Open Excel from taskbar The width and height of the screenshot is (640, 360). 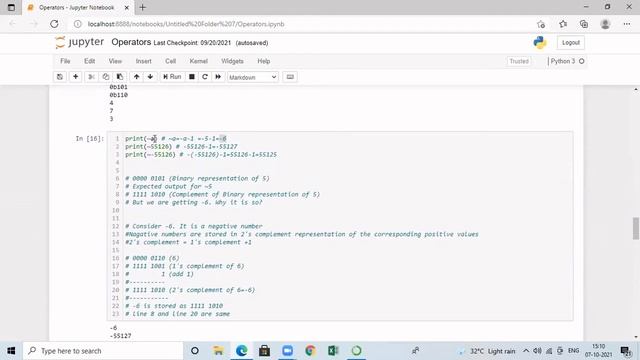click(x=333, y=351)
